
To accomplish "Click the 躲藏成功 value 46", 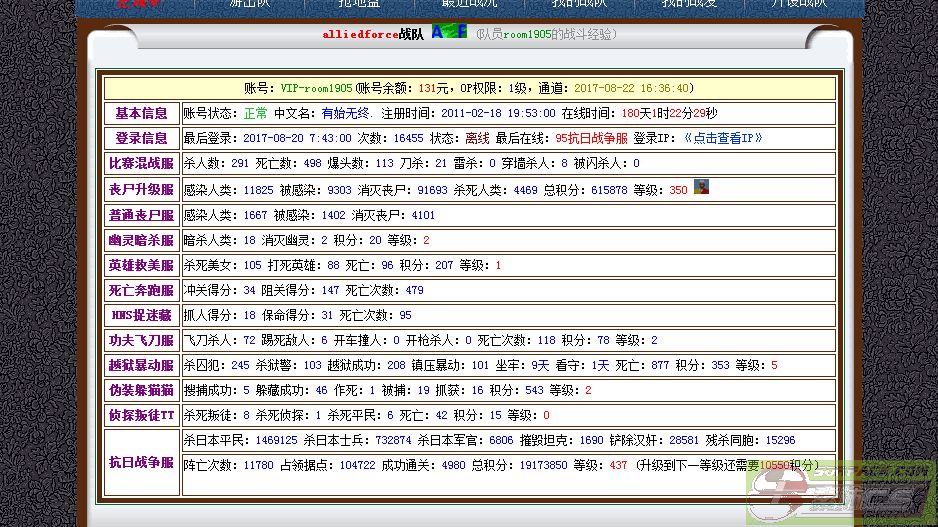I will pos(321,391).
